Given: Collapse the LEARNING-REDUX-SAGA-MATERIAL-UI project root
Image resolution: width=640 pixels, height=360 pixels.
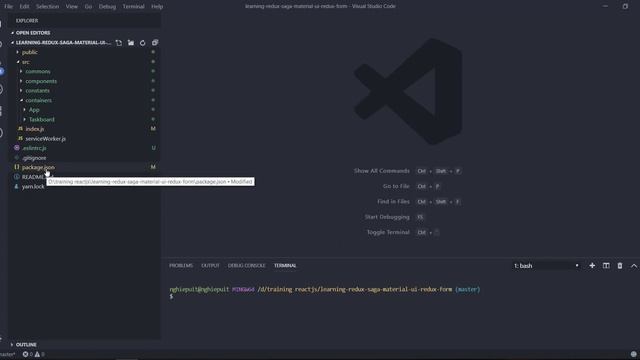Looking at the screenshot, I should 63,43.
